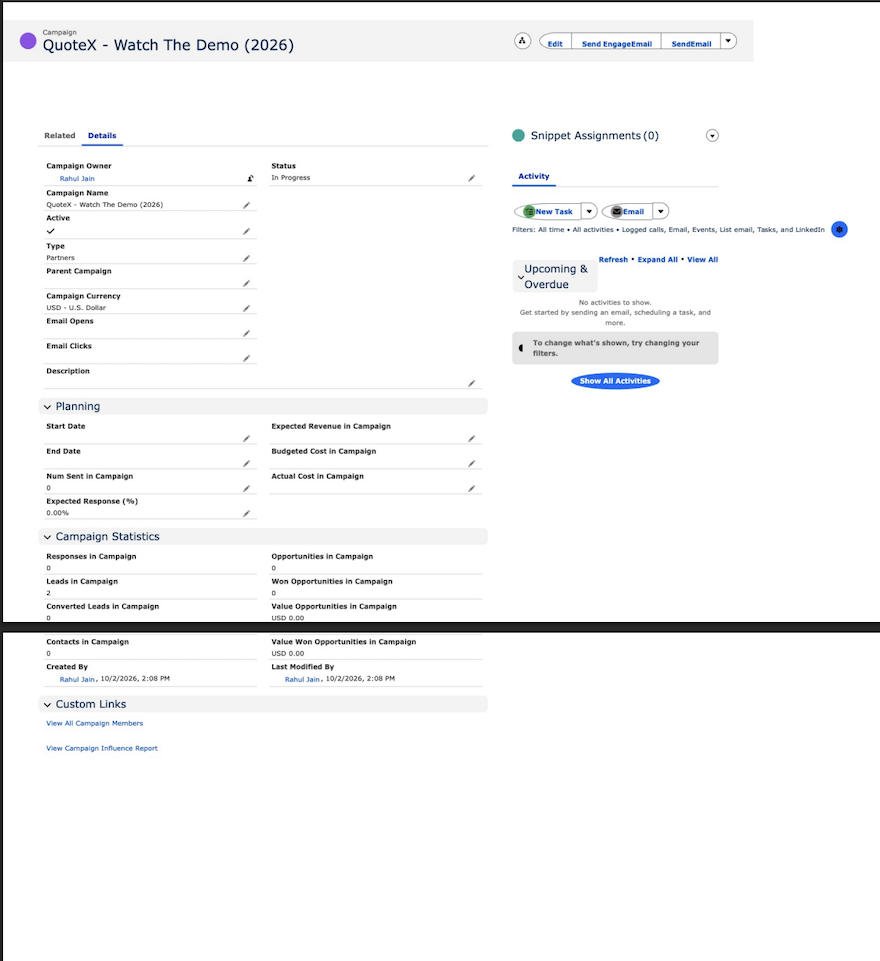
Task: Collapse the Planning section
Action: tap(47, 407)
